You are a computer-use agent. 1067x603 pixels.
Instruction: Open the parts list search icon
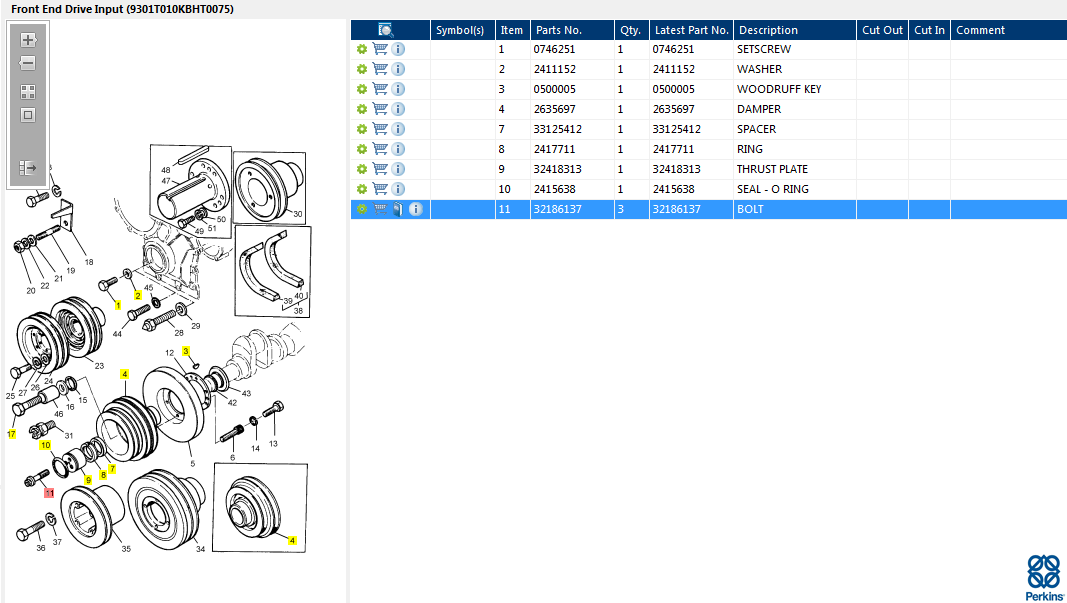385,30
